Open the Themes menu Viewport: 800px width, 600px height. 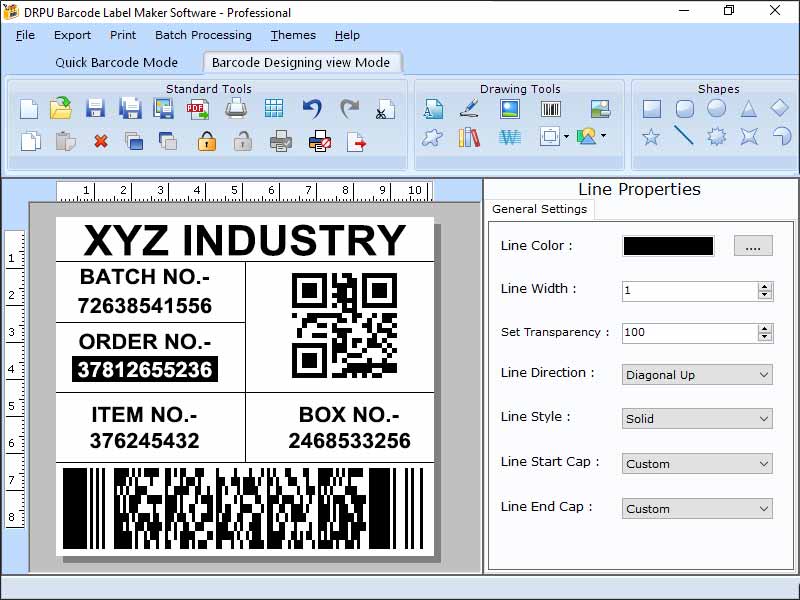(x=293, y=35)
